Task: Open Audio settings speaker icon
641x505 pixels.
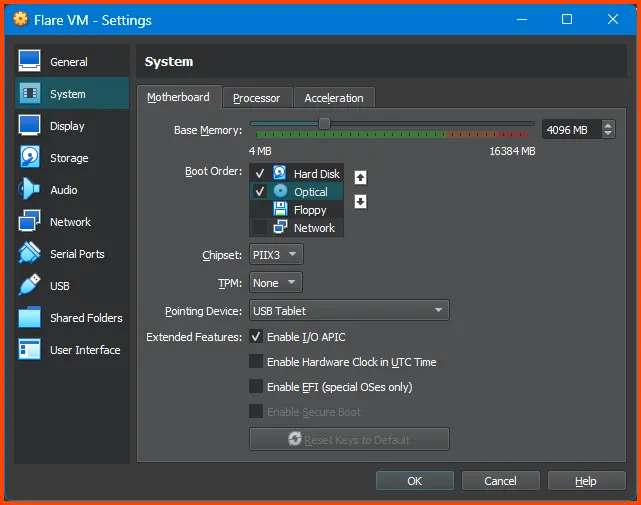Action: (29, 189)
